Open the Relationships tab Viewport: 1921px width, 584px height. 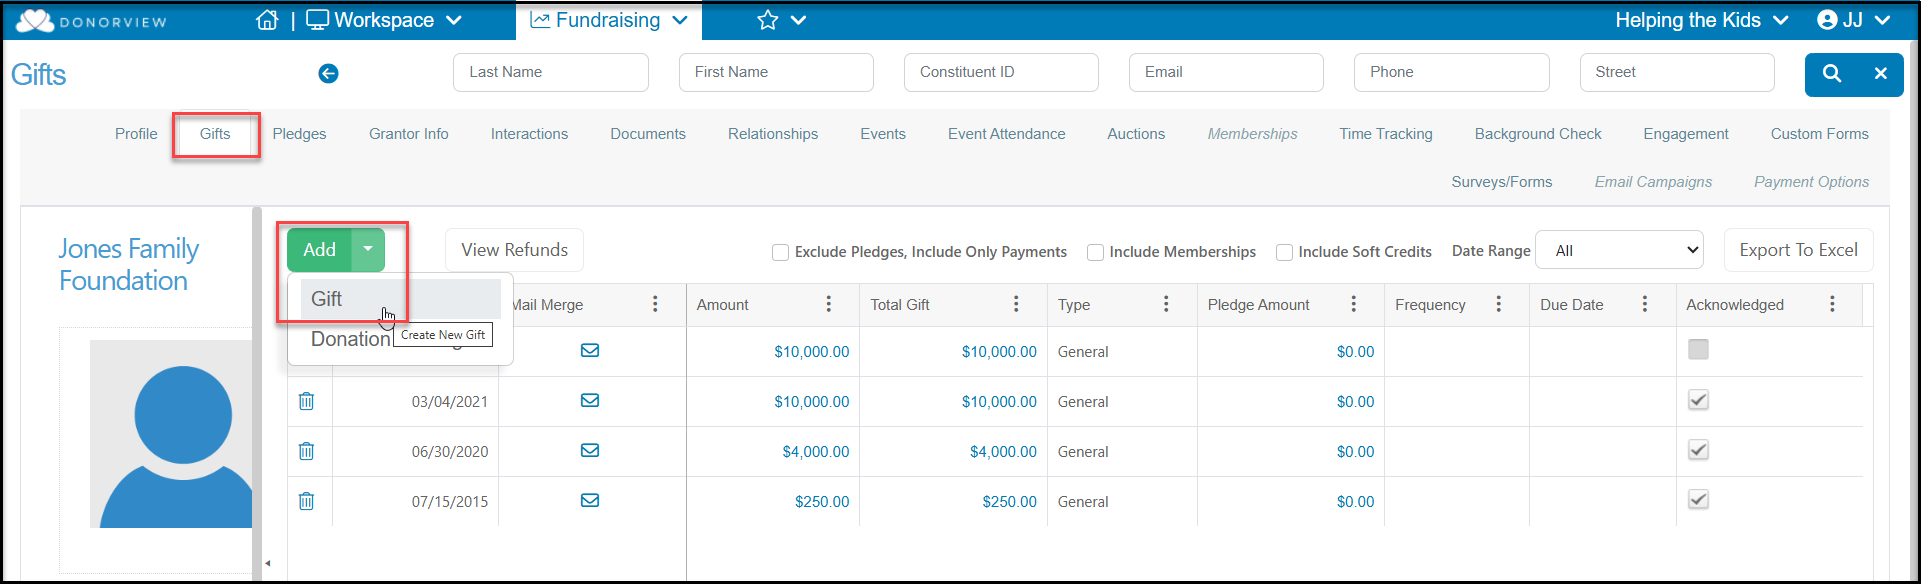pos(773,134)
